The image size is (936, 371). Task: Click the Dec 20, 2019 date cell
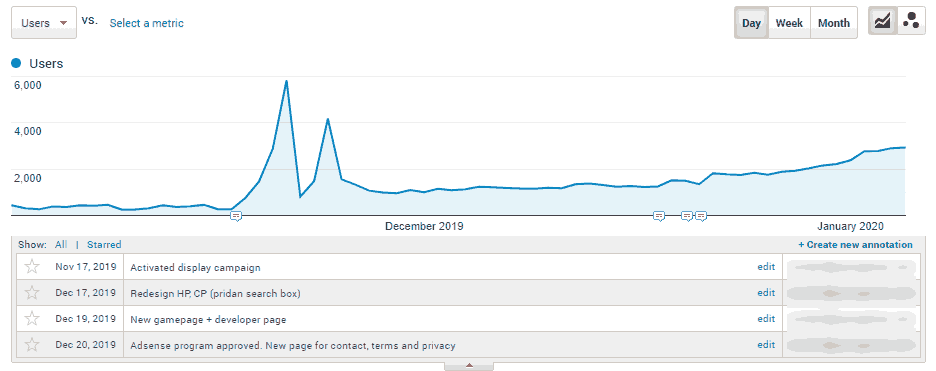[86, 345]
